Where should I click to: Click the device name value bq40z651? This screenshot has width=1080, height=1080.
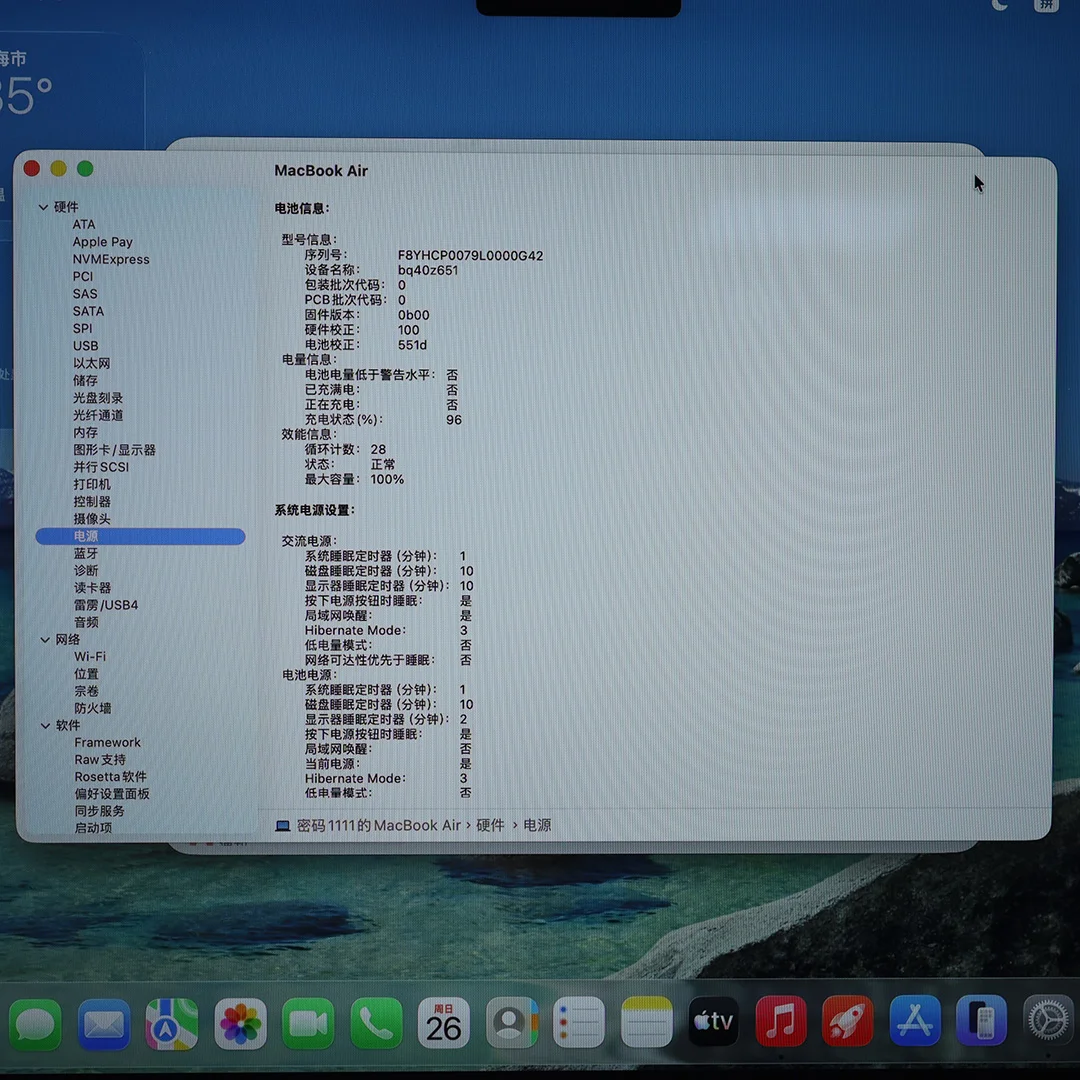[428, 271]
